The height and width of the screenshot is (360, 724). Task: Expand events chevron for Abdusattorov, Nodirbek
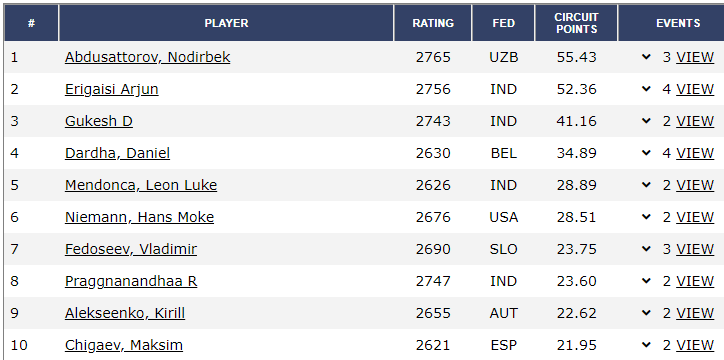pos(646,57)
